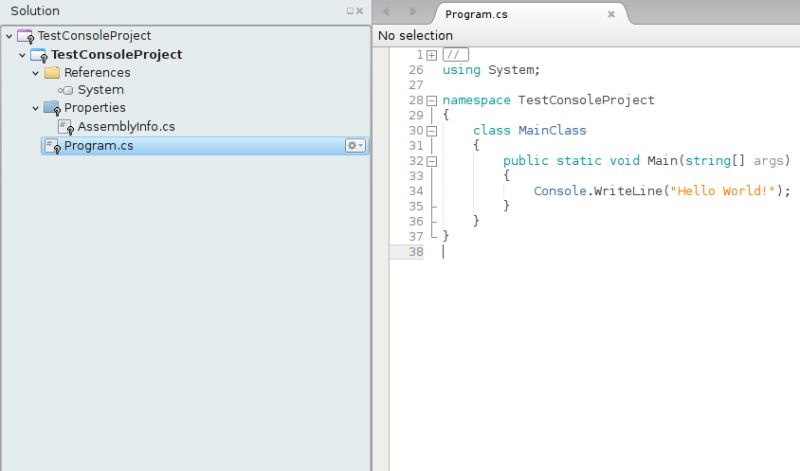This screenshot has height=471, width=800.
Task: Click the 'static' keyword on line 32
Action: click(x=579, y=161)
